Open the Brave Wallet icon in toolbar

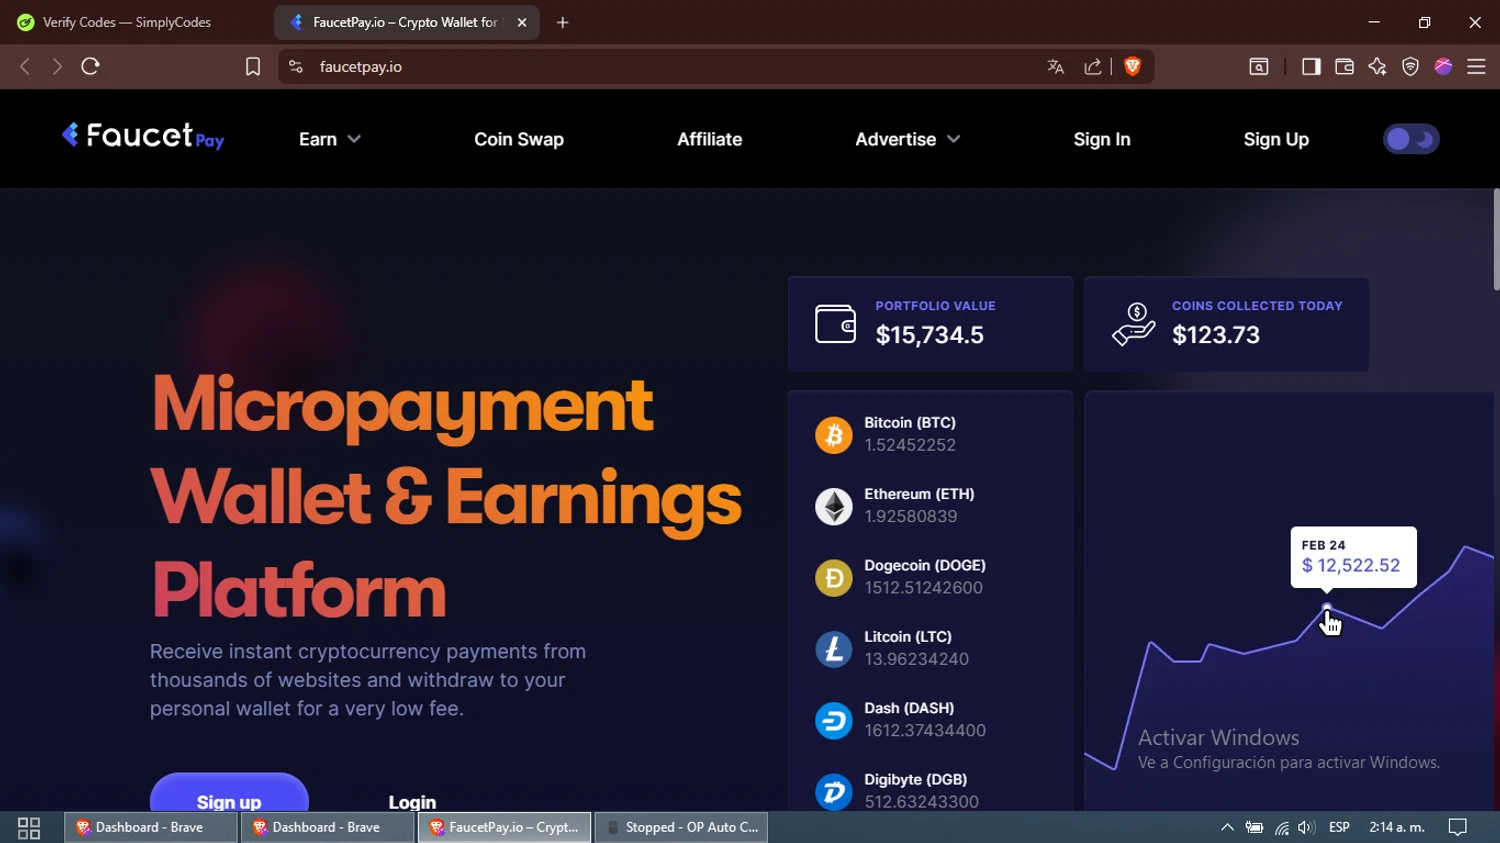point(1344,66)
